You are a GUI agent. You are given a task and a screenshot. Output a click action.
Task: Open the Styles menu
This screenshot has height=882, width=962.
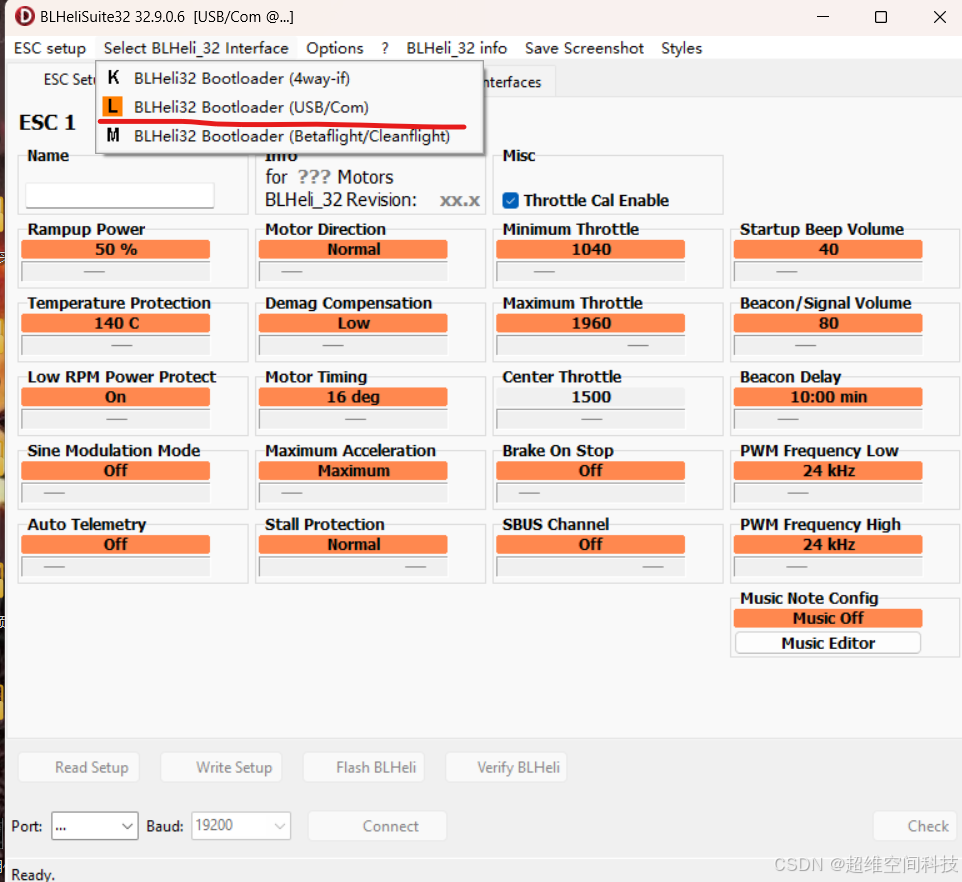[x=681, y=48]
